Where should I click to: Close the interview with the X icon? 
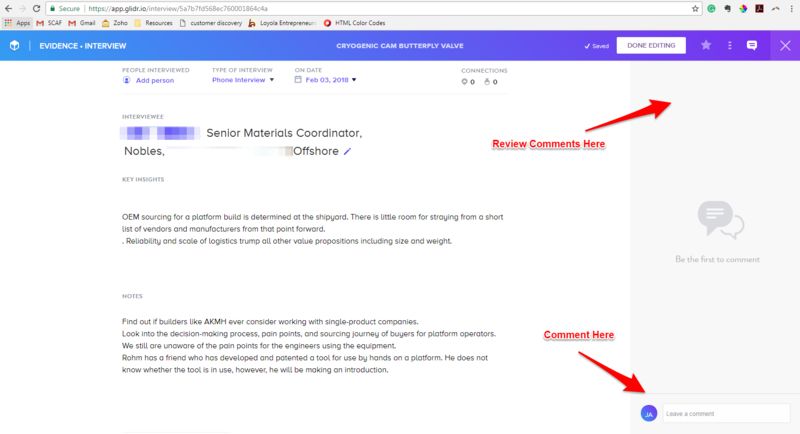784,45
